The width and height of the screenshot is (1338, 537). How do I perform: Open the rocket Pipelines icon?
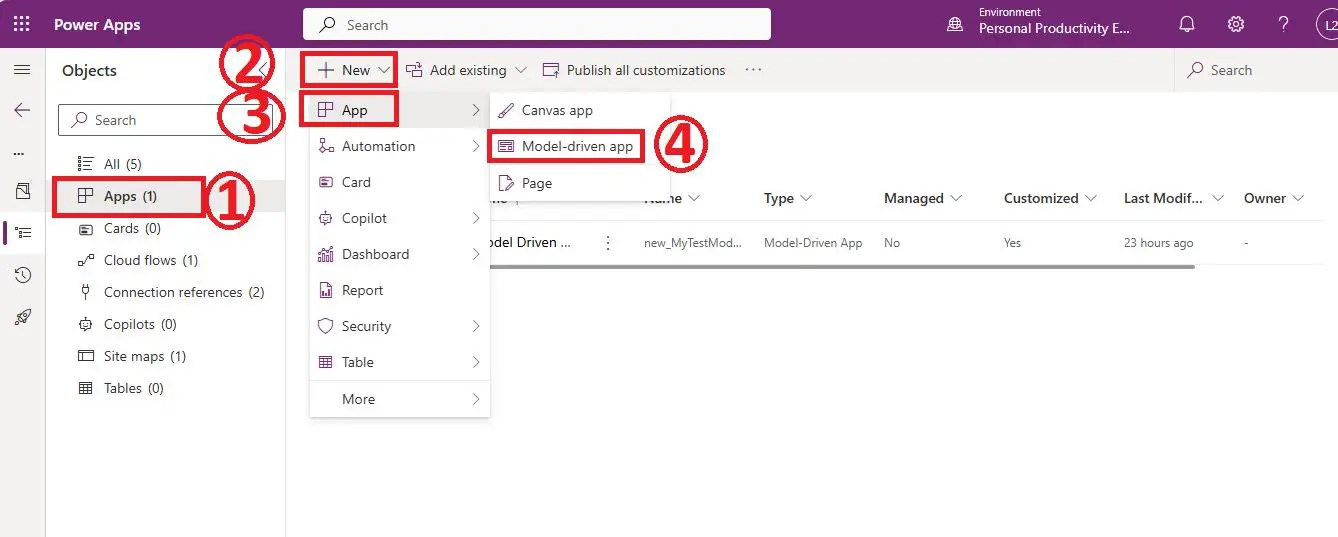point(22,317)
